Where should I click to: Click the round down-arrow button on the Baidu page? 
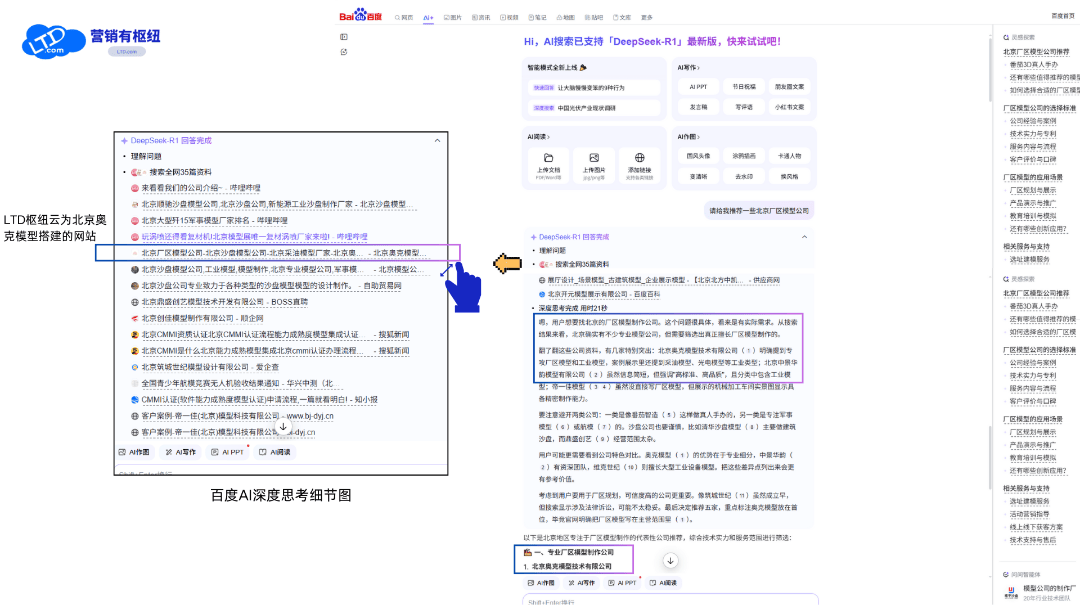point(670,561)
